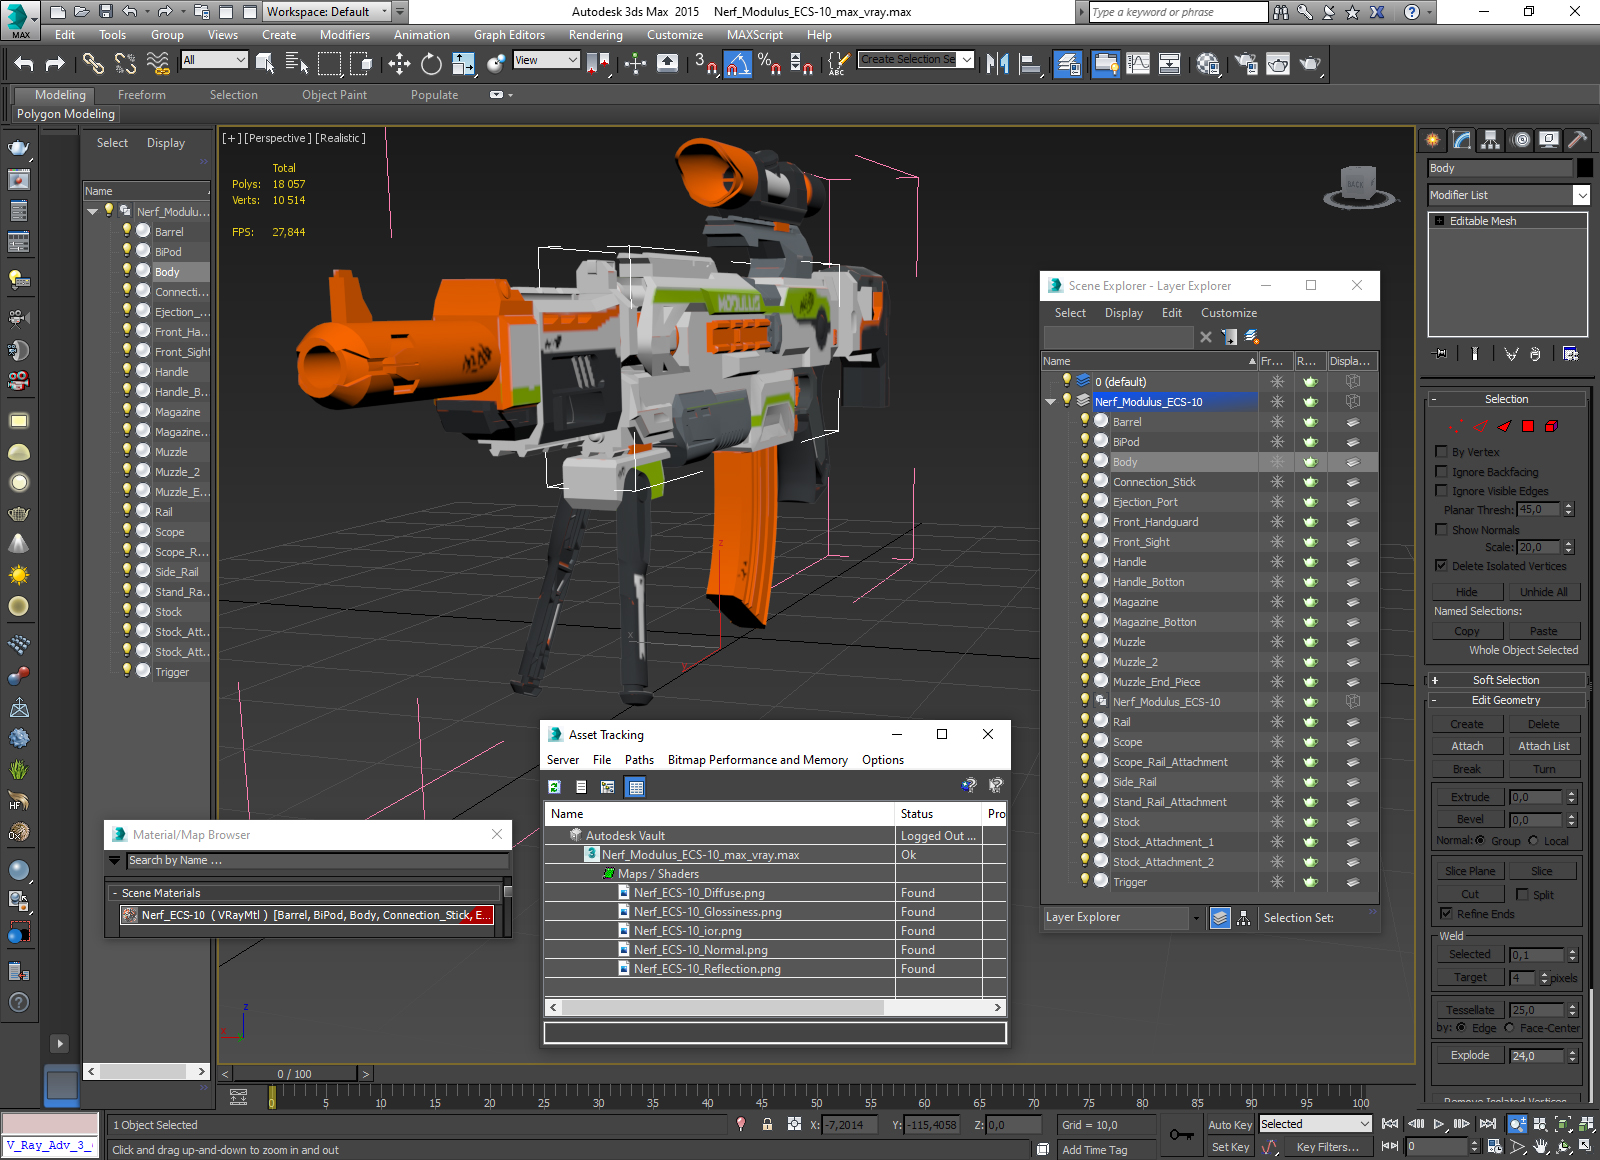Select Polygon sub-object level icon
This screenshot has height=1160, width=1600.
1528,426
